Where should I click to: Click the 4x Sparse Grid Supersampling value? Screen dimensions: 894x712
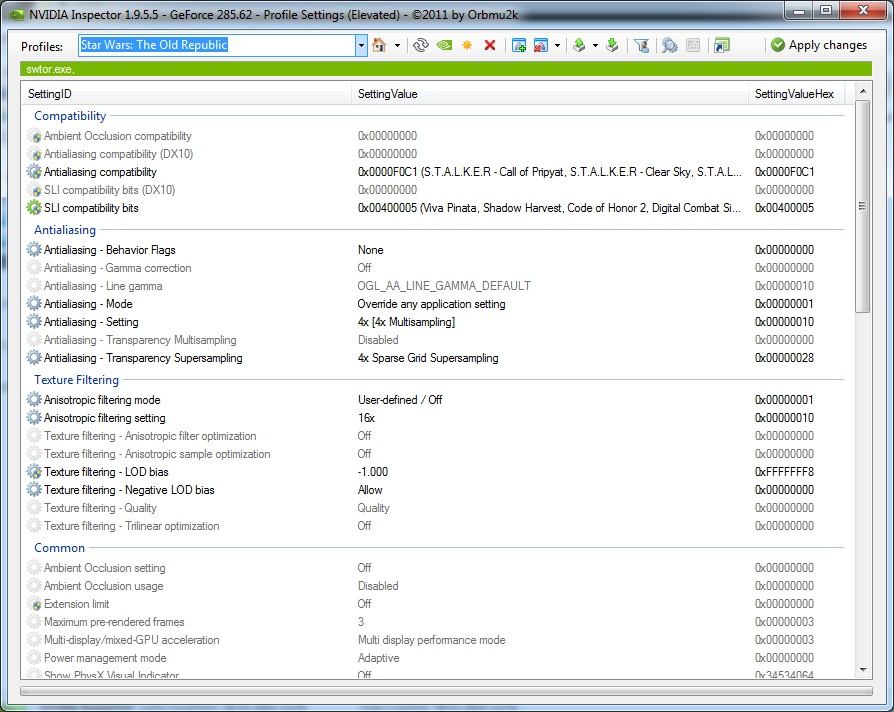click(x=428, y=358)
